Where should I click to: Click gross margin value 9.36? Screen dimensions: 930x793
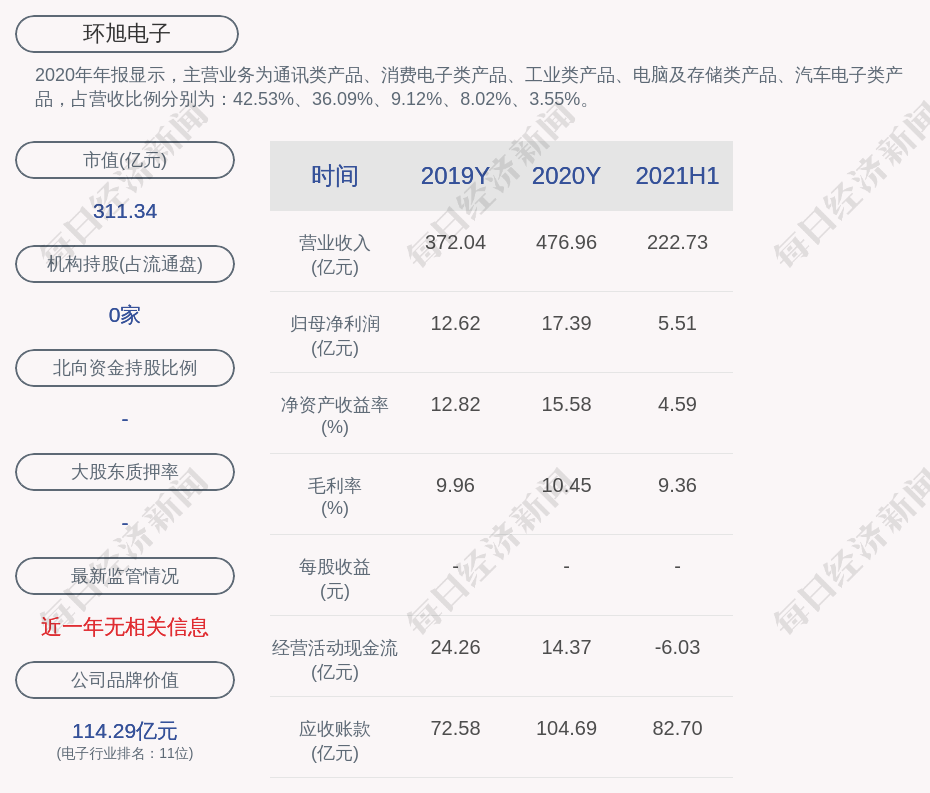677,485
